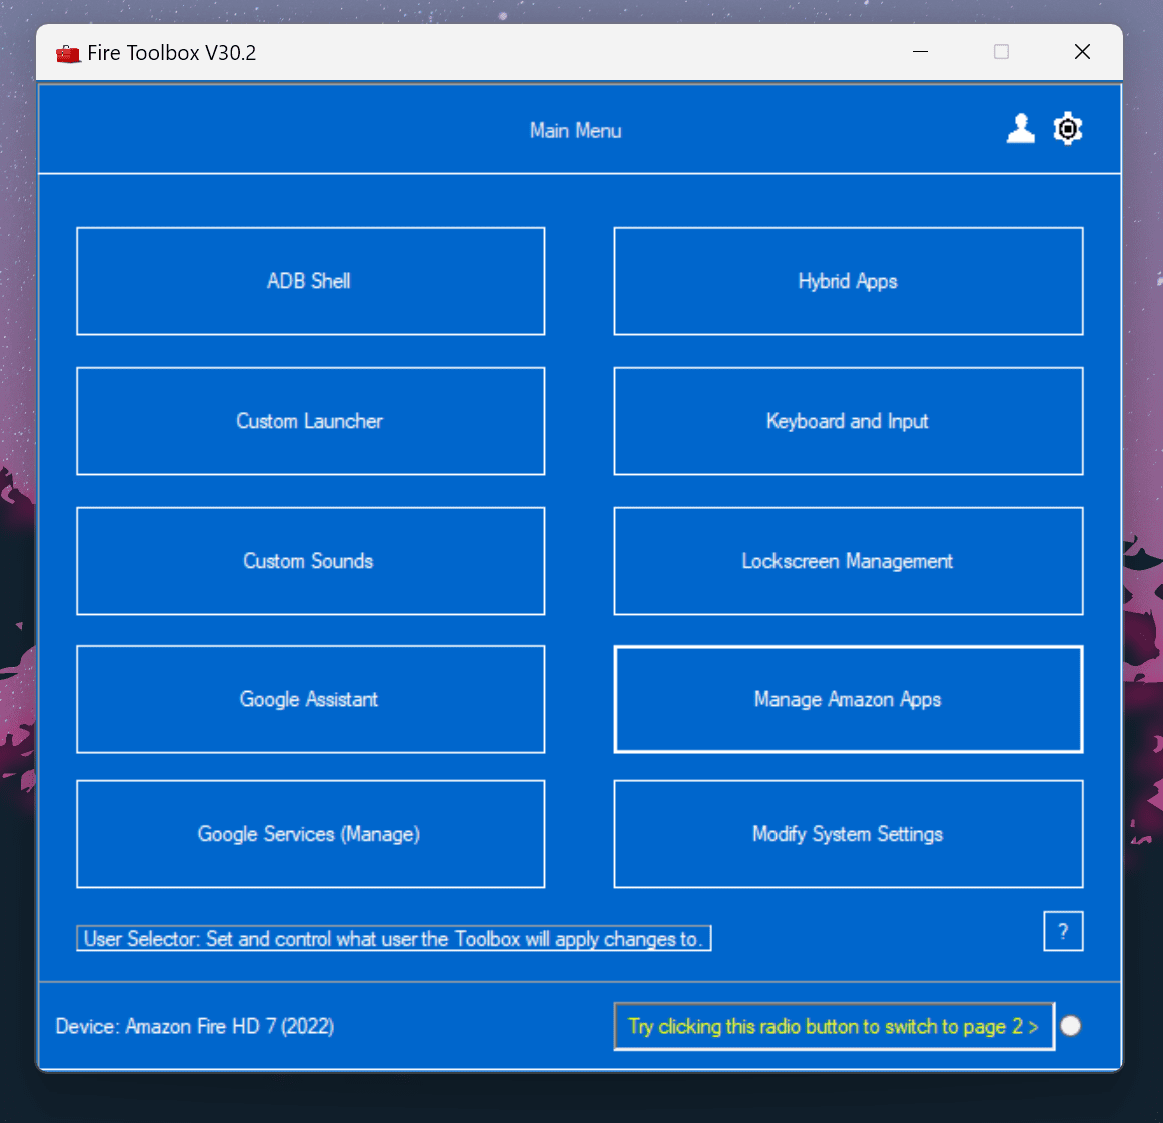Click the Main Menu header title
1163x1123 pixels.
point(576,131)
